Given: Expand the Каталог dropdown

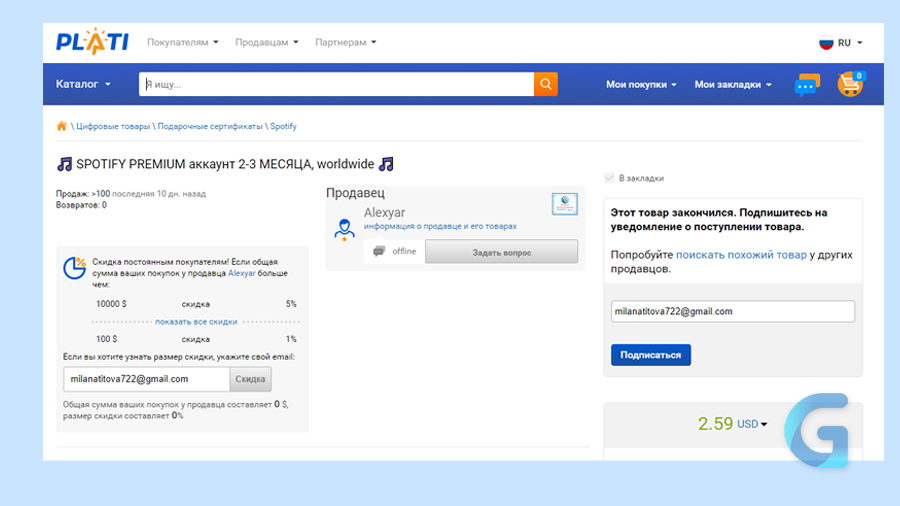Looking at the screenshot, I should 83,84.
